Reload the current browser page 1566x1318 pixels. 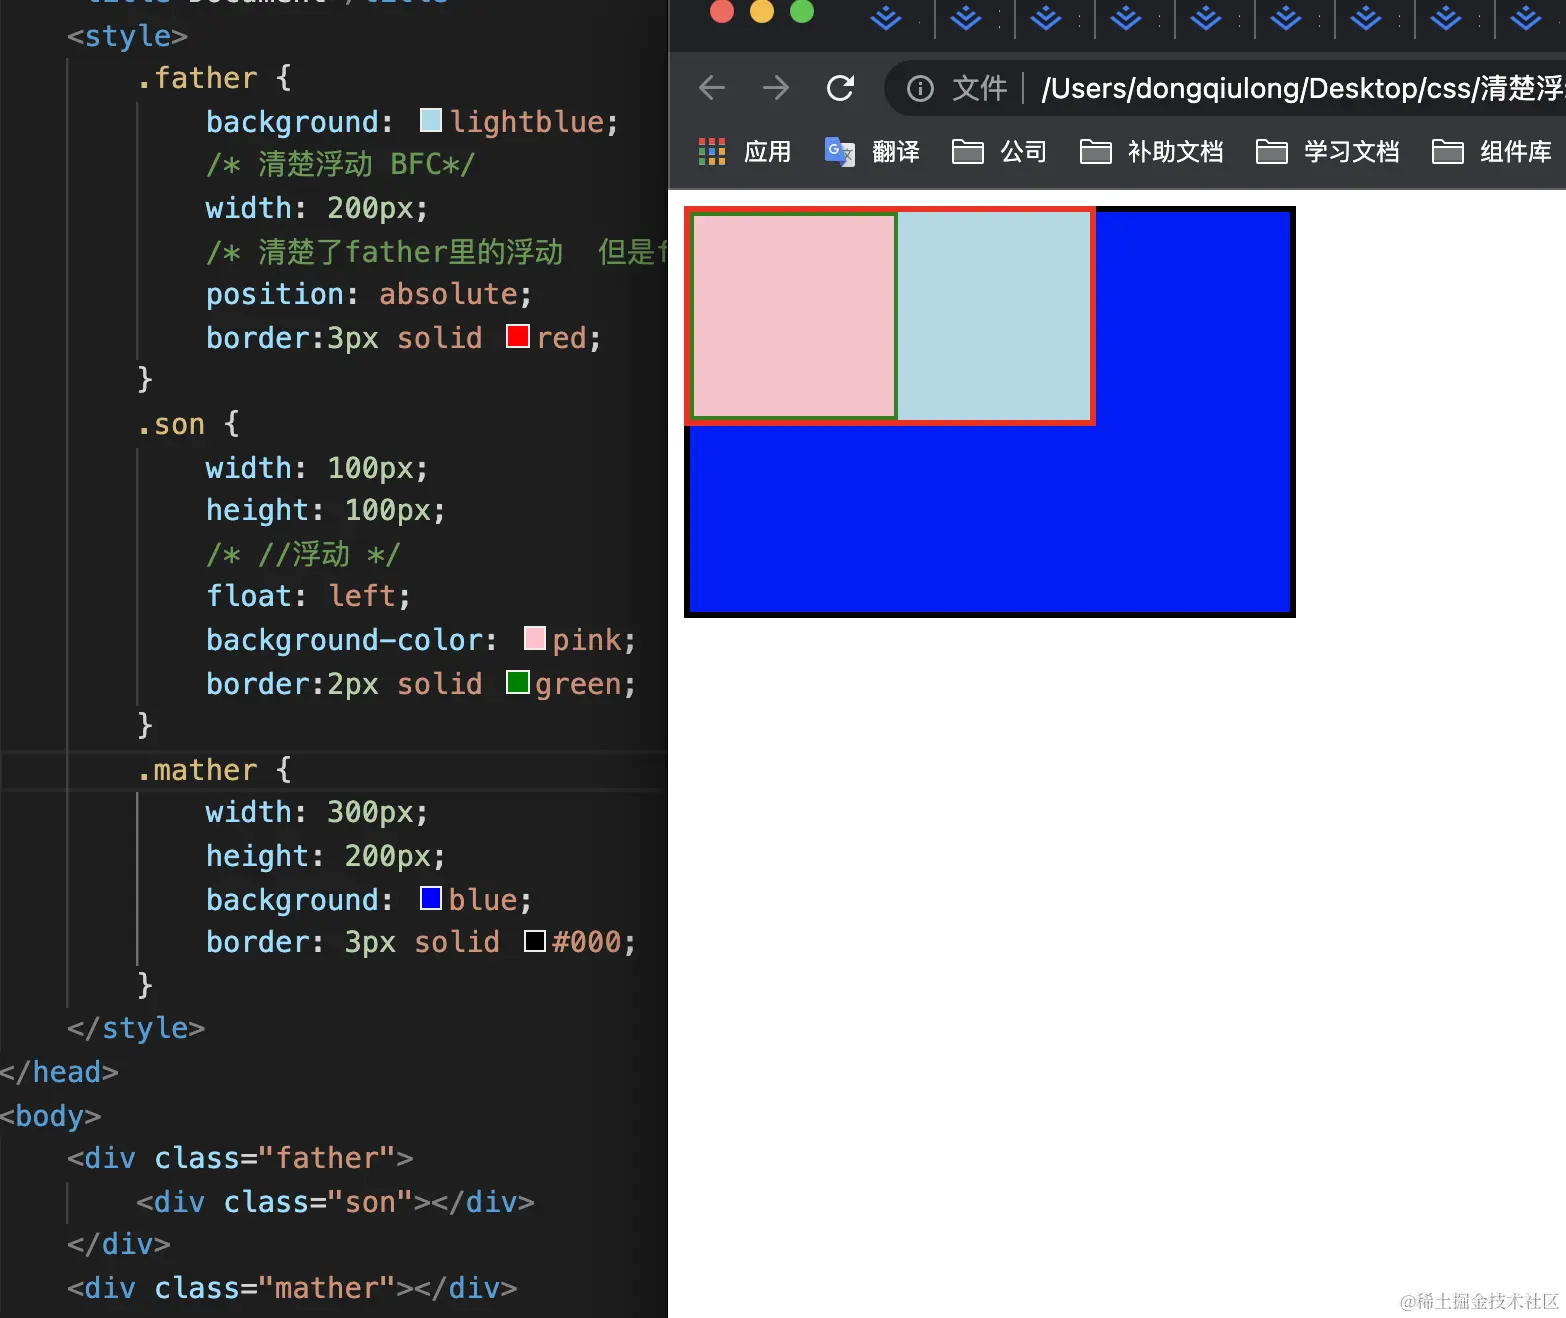click(x=840, y=88)
